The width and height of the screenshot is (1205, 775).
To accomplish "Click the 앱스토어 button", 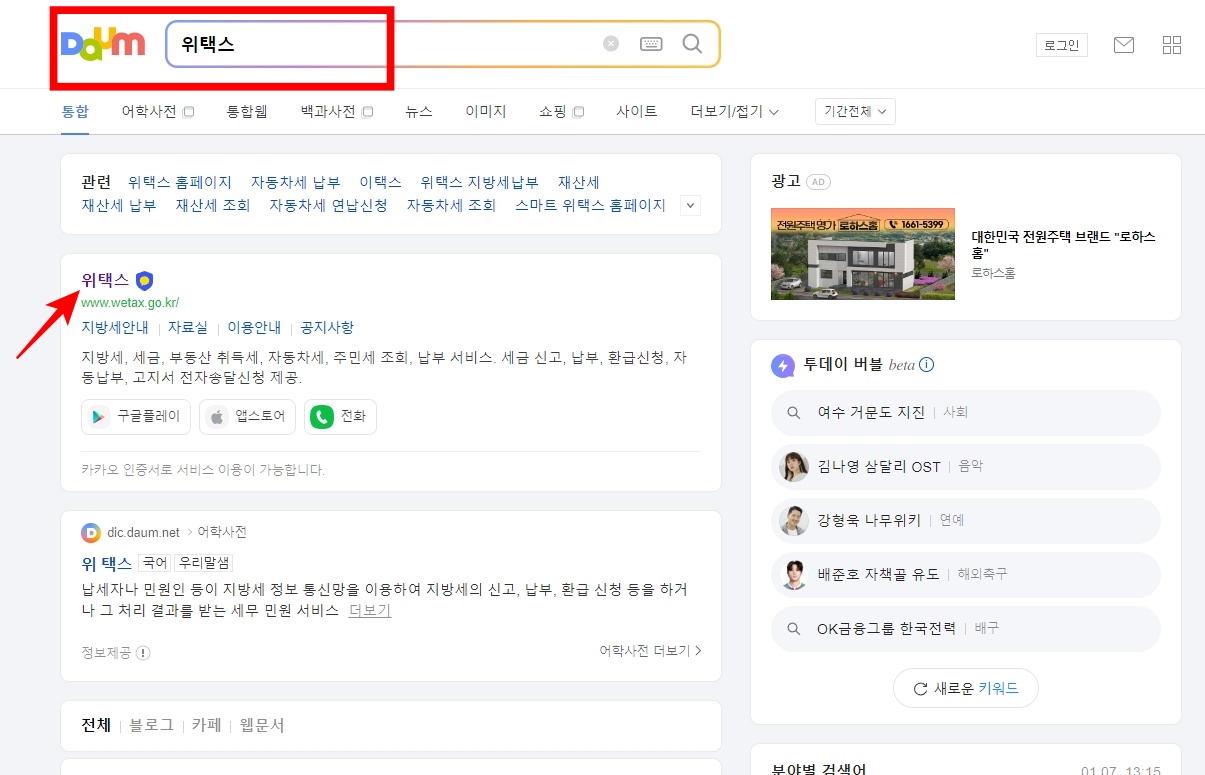I will tap(248, 417).
